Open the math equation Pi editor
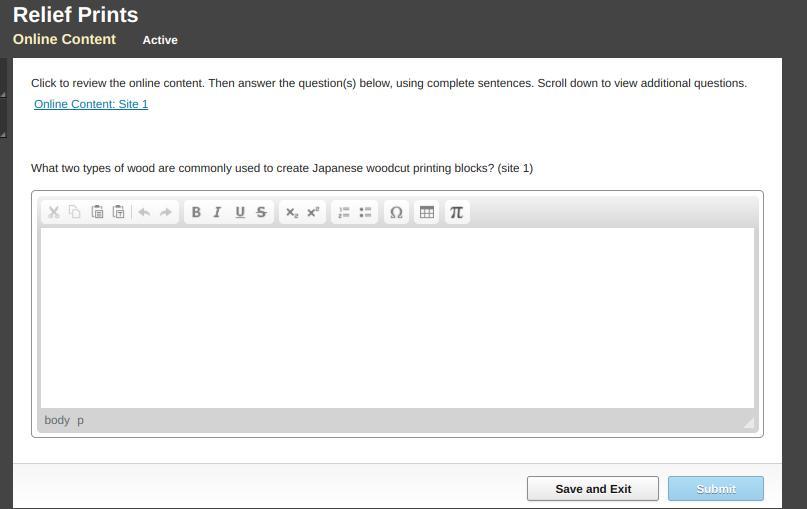The image size is (807, 509). pos(457,212)
